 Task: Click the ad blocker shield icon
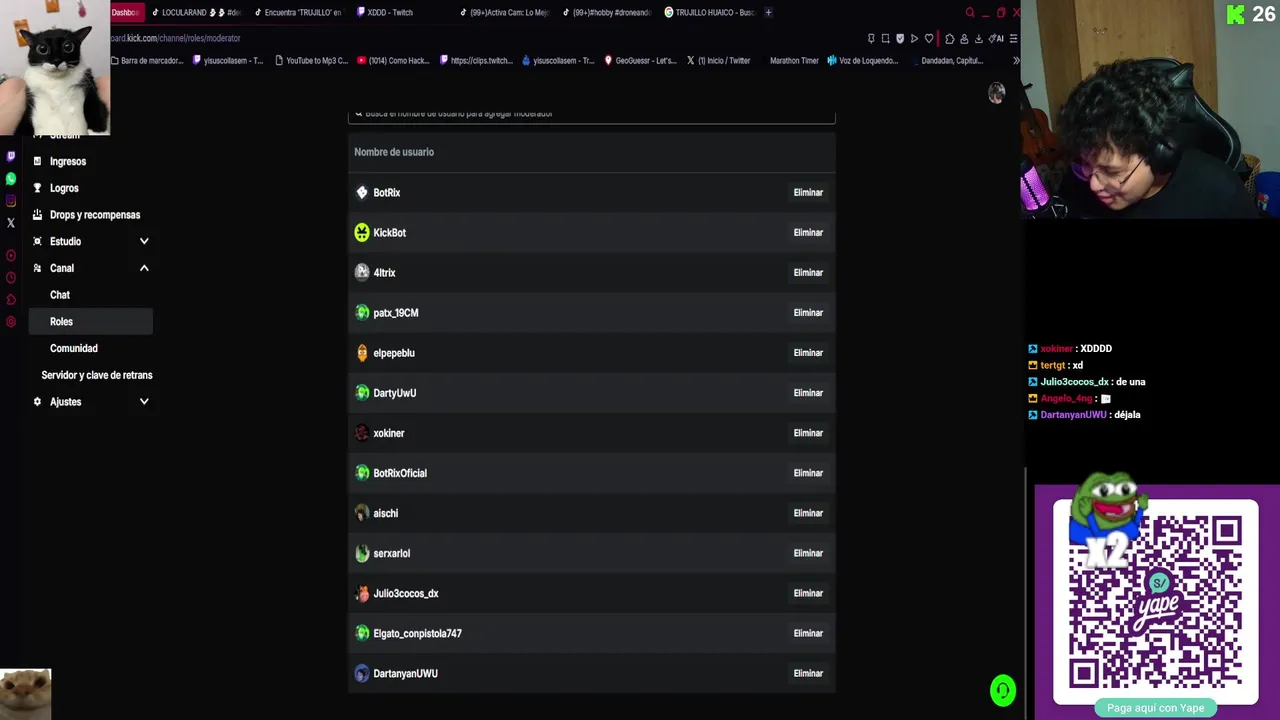tap(900, 39)
